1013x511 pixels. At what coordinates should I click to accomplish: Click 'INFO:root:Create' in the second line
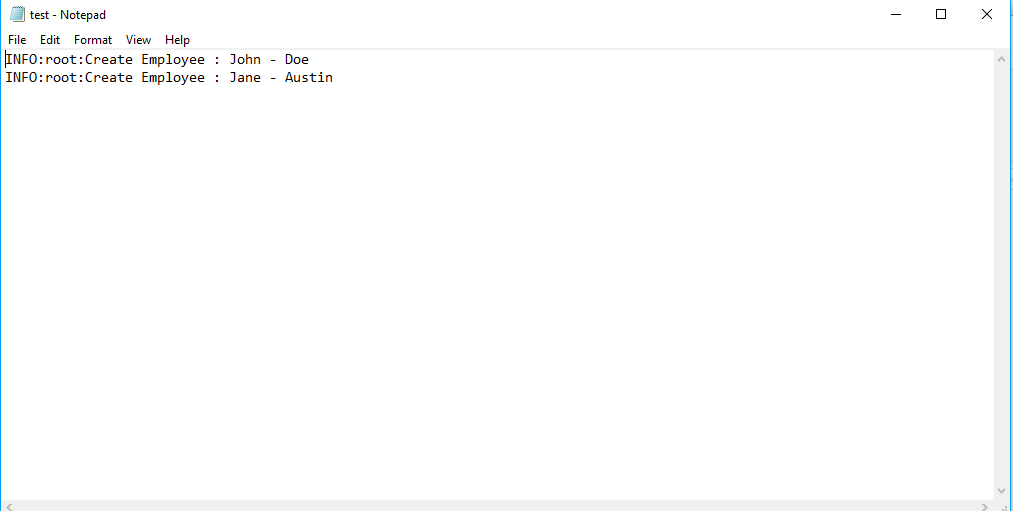[x=69, y=78]
